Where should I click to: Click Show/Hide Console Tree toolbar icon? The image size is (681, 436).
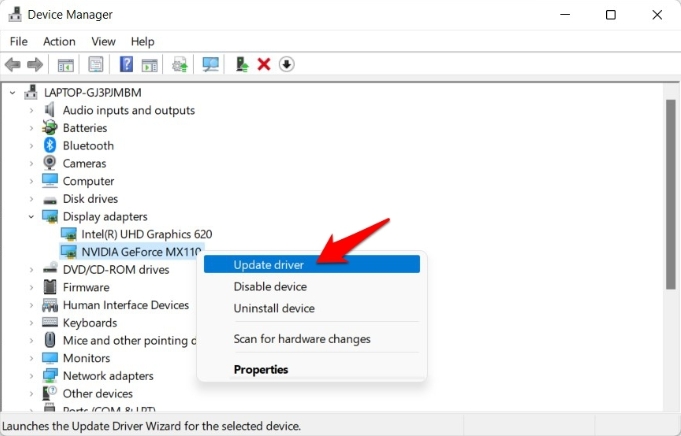pyautogui.click(x=66, y=65)
